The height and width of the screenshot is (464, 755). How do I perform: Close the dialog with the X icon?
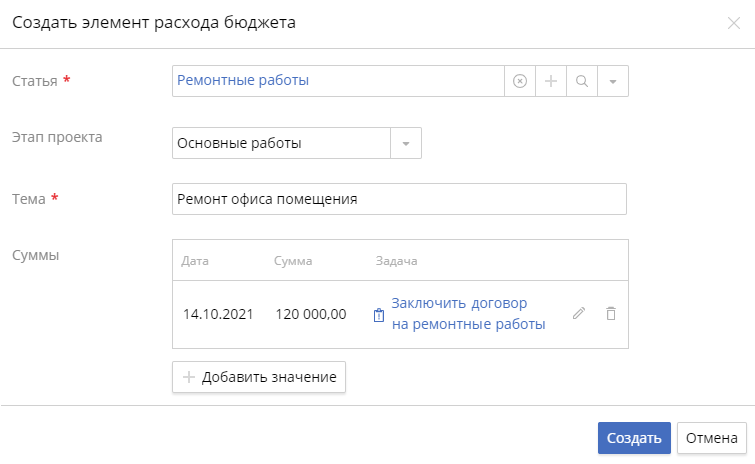(x=733, y=23)
